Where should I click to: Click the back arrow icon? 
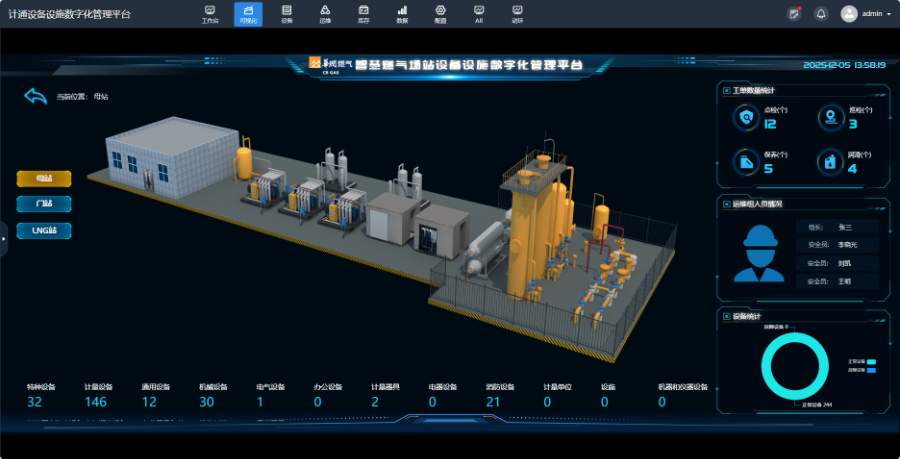[x=36, y=96]
